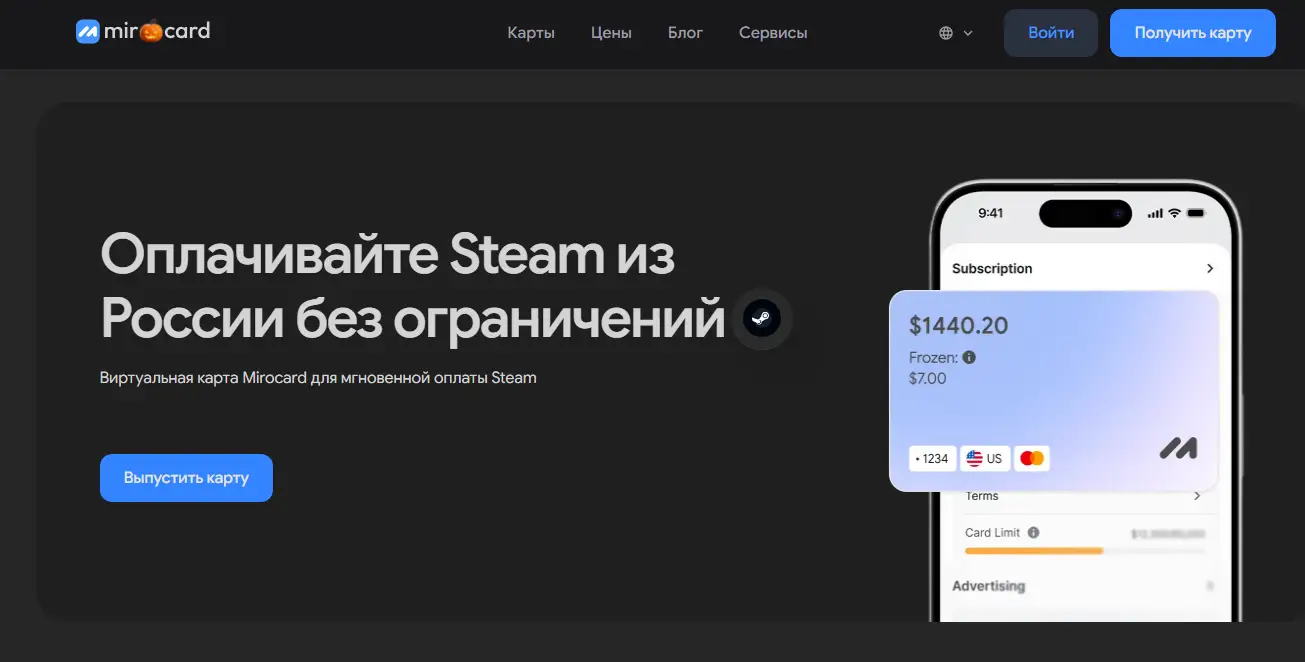This screenshot has height=662, width=1305.
Task: Click the phone's battery status icon
Action: coord(1196,213)
